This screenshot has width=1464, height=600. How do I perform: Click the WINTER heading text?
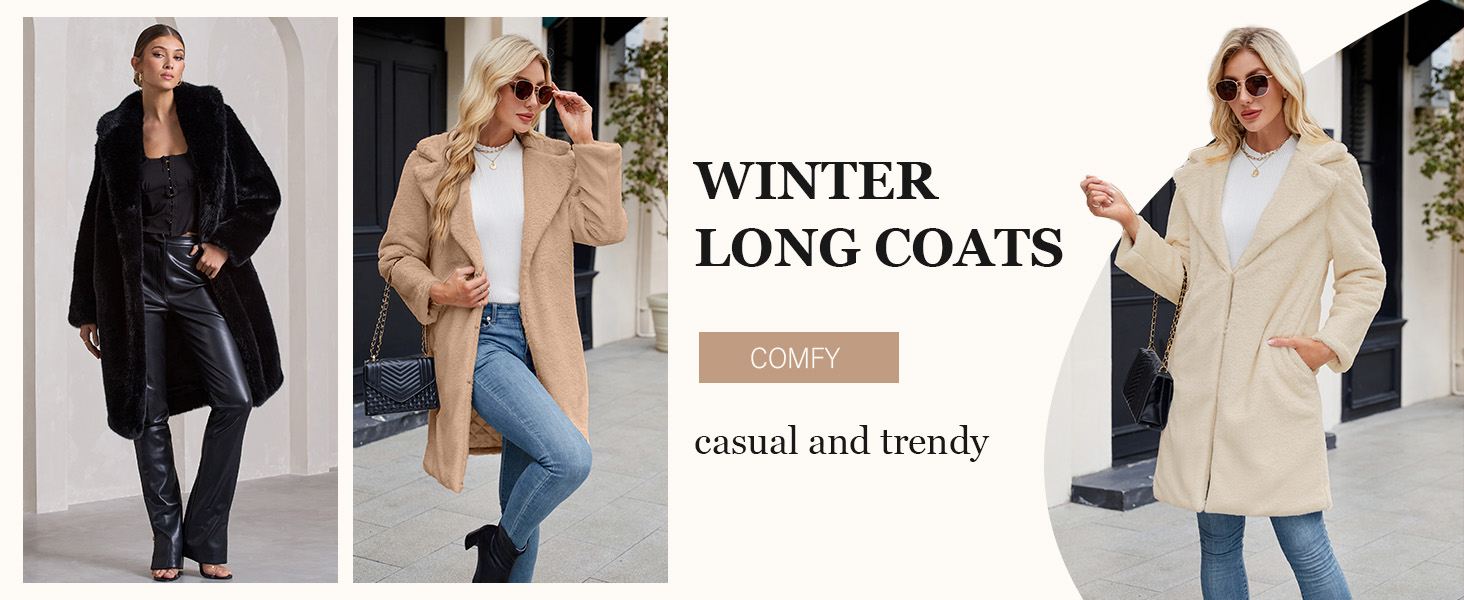tap(816, 181)
